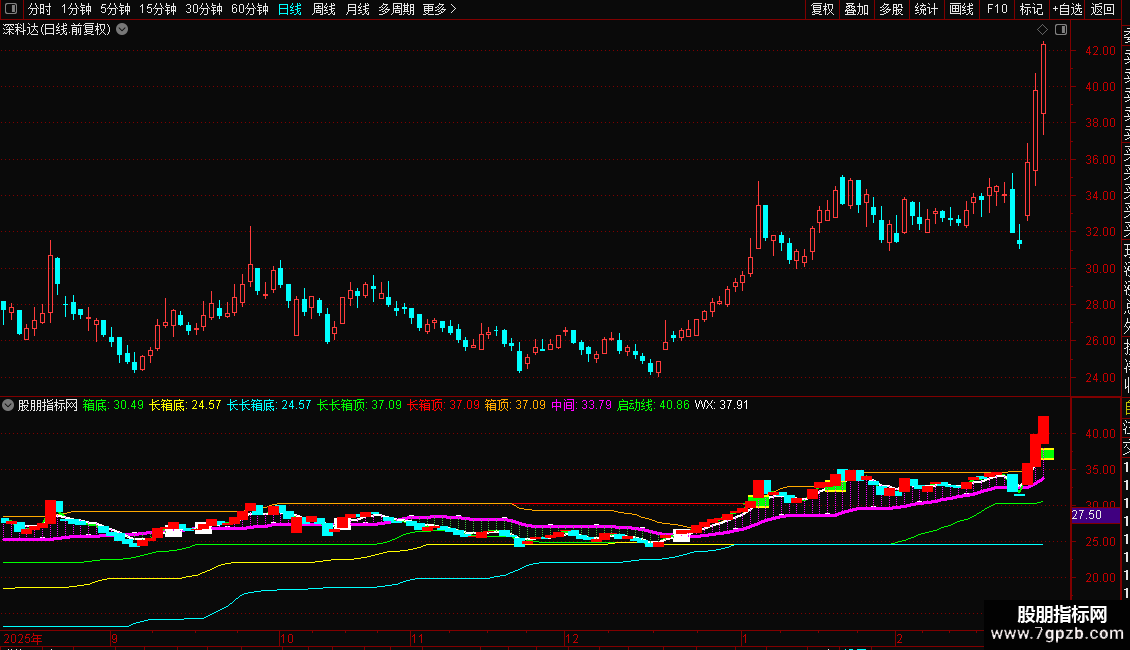Open the 深科达 chart settings dropdown
The width and height of the screenshot is (1130, 650).
coord(122,30)
